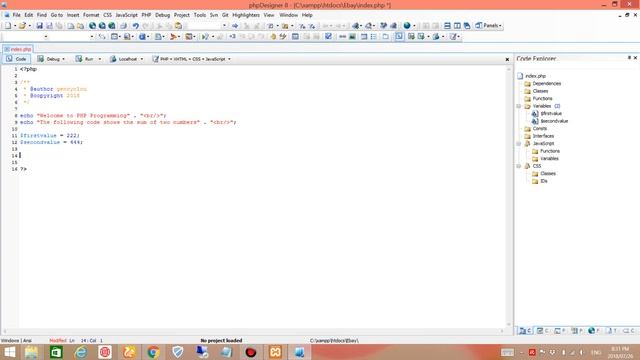Click the vertical split window icon

click(x=457, y=26)
